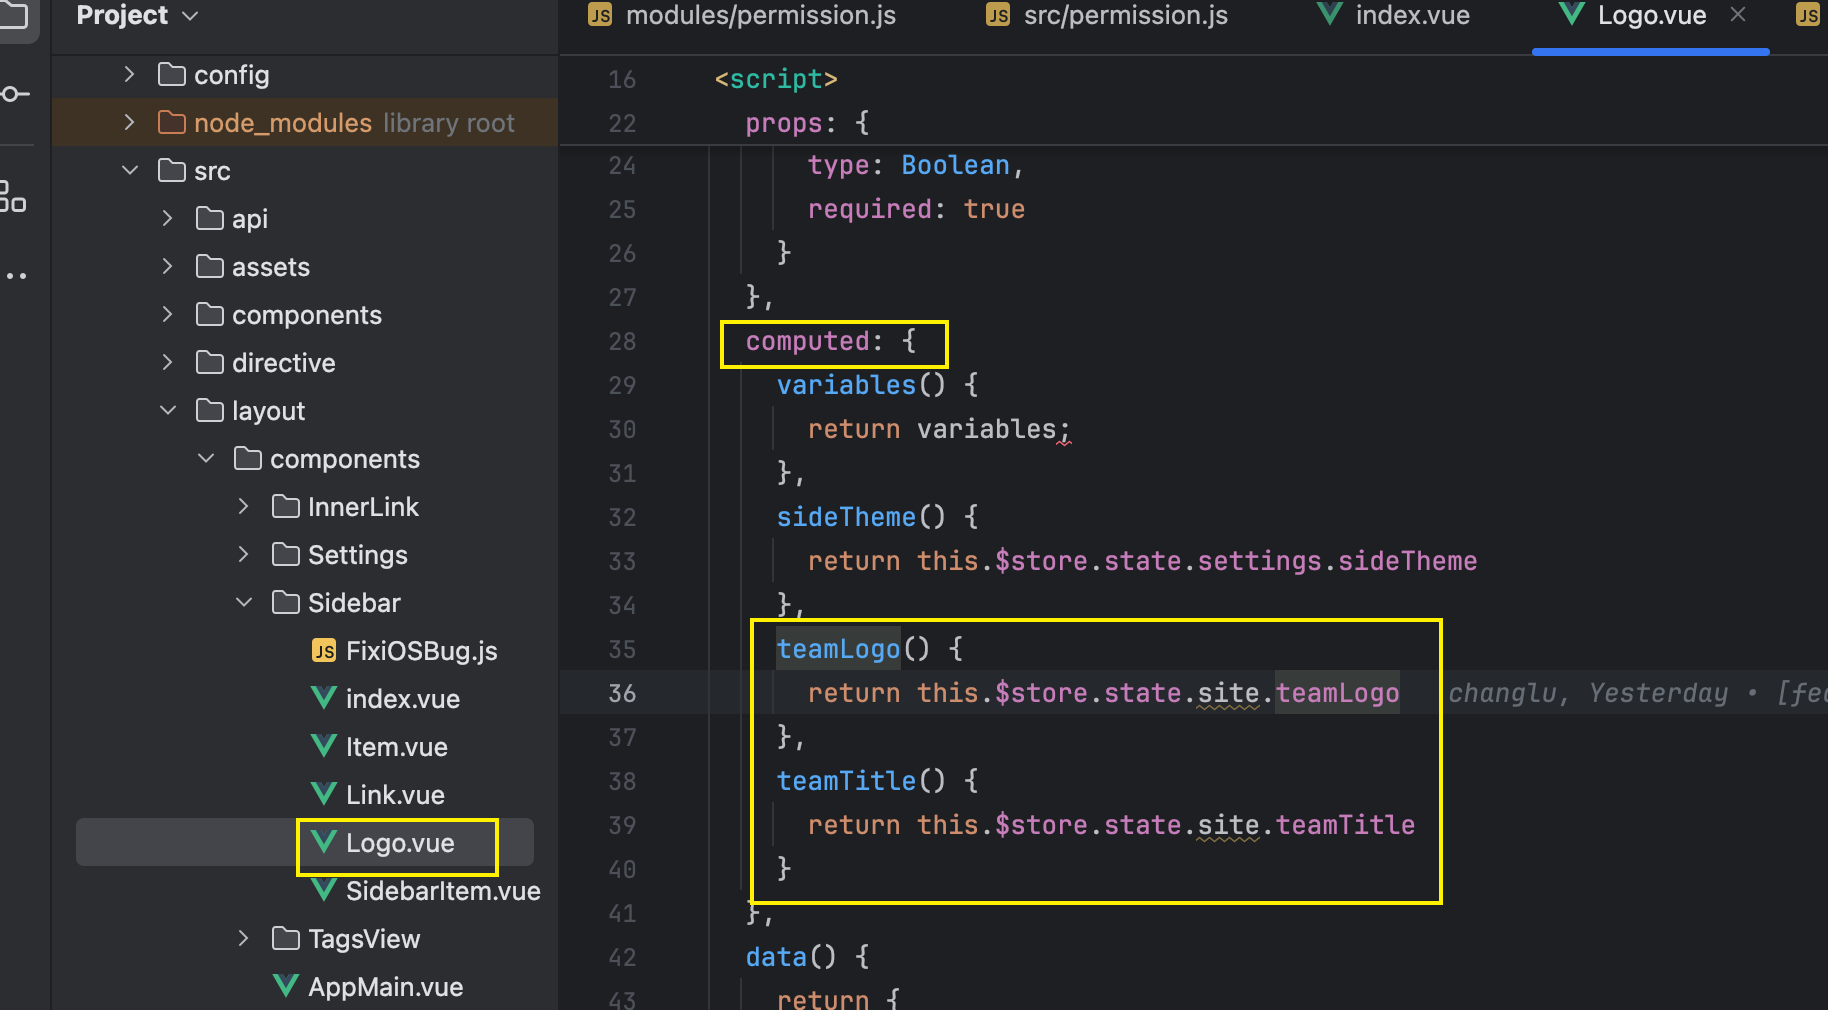This screenshot has width=1828, height=1010.
Task: Open index.vue under Sidebar folder
Action: [x=402, y=699]
